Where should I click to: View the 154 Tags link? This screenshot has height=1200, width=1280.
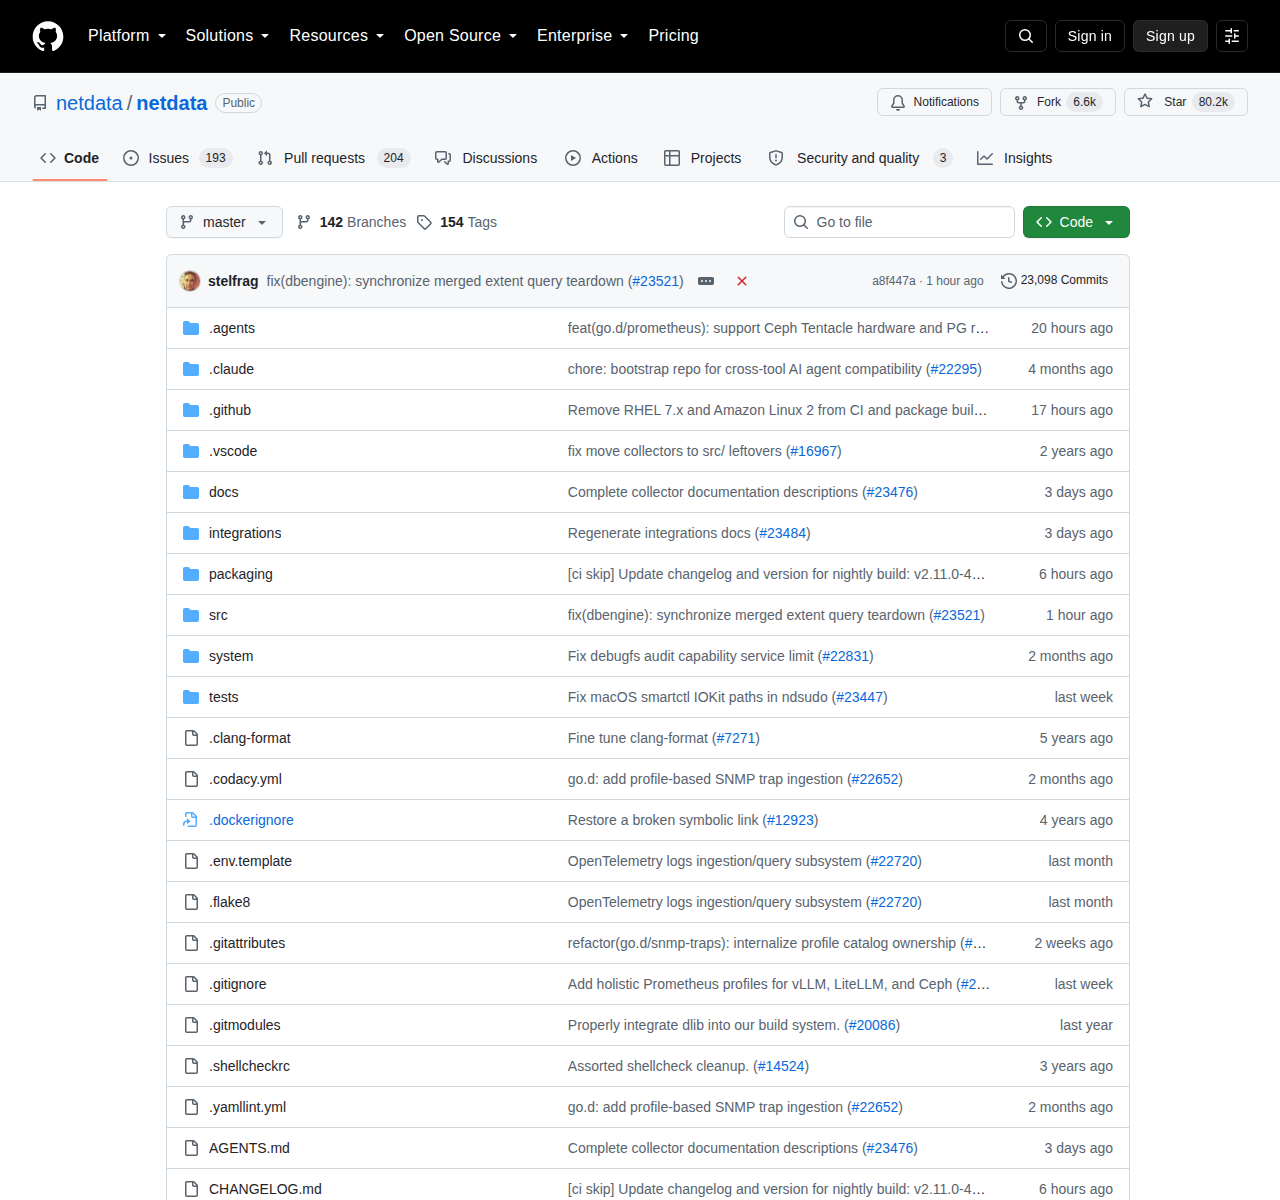pos(457,222)
